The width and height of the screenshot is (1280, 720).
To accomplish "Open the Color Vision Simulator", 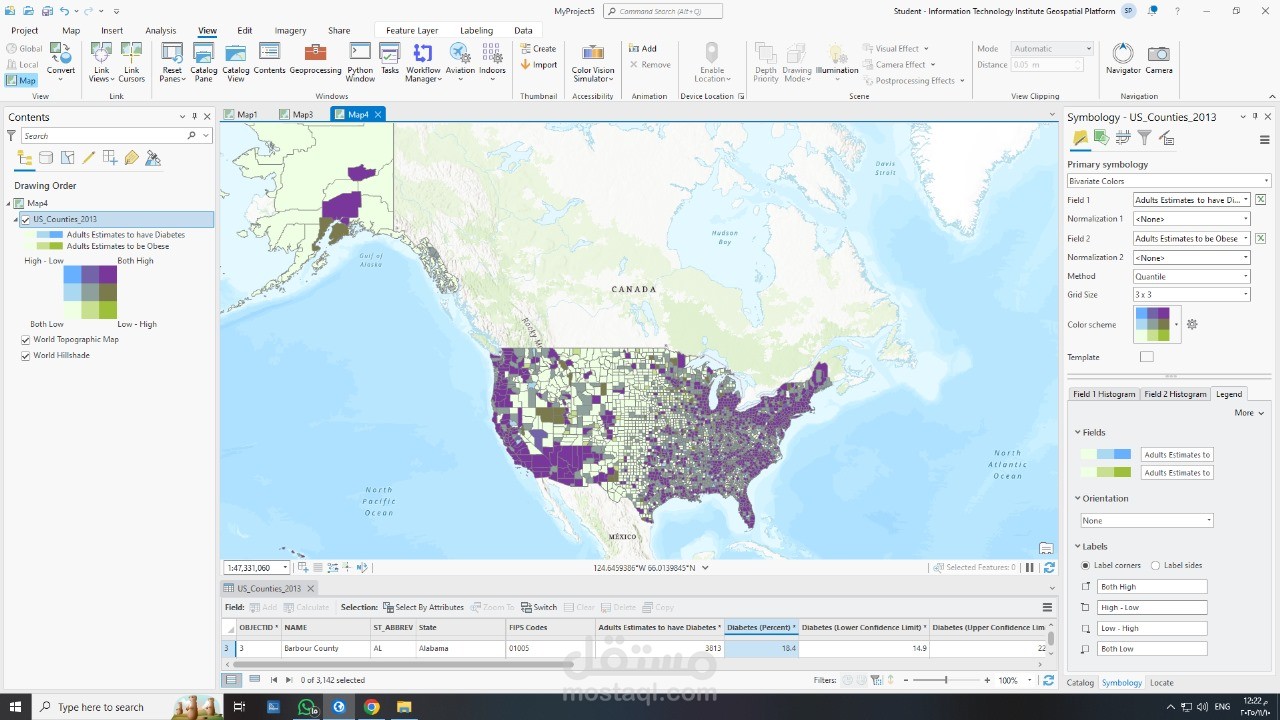I will (x=593, y=61).
